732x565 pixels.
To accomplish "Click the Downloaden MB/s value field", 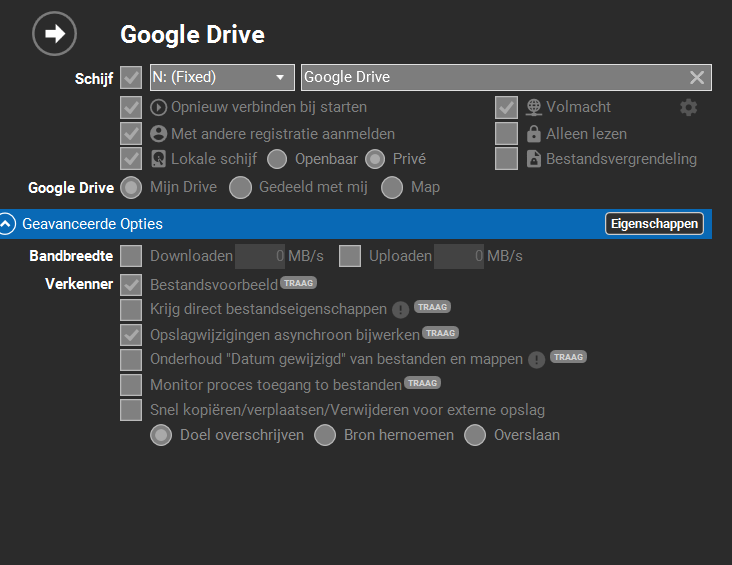I will tap(260, 256).
